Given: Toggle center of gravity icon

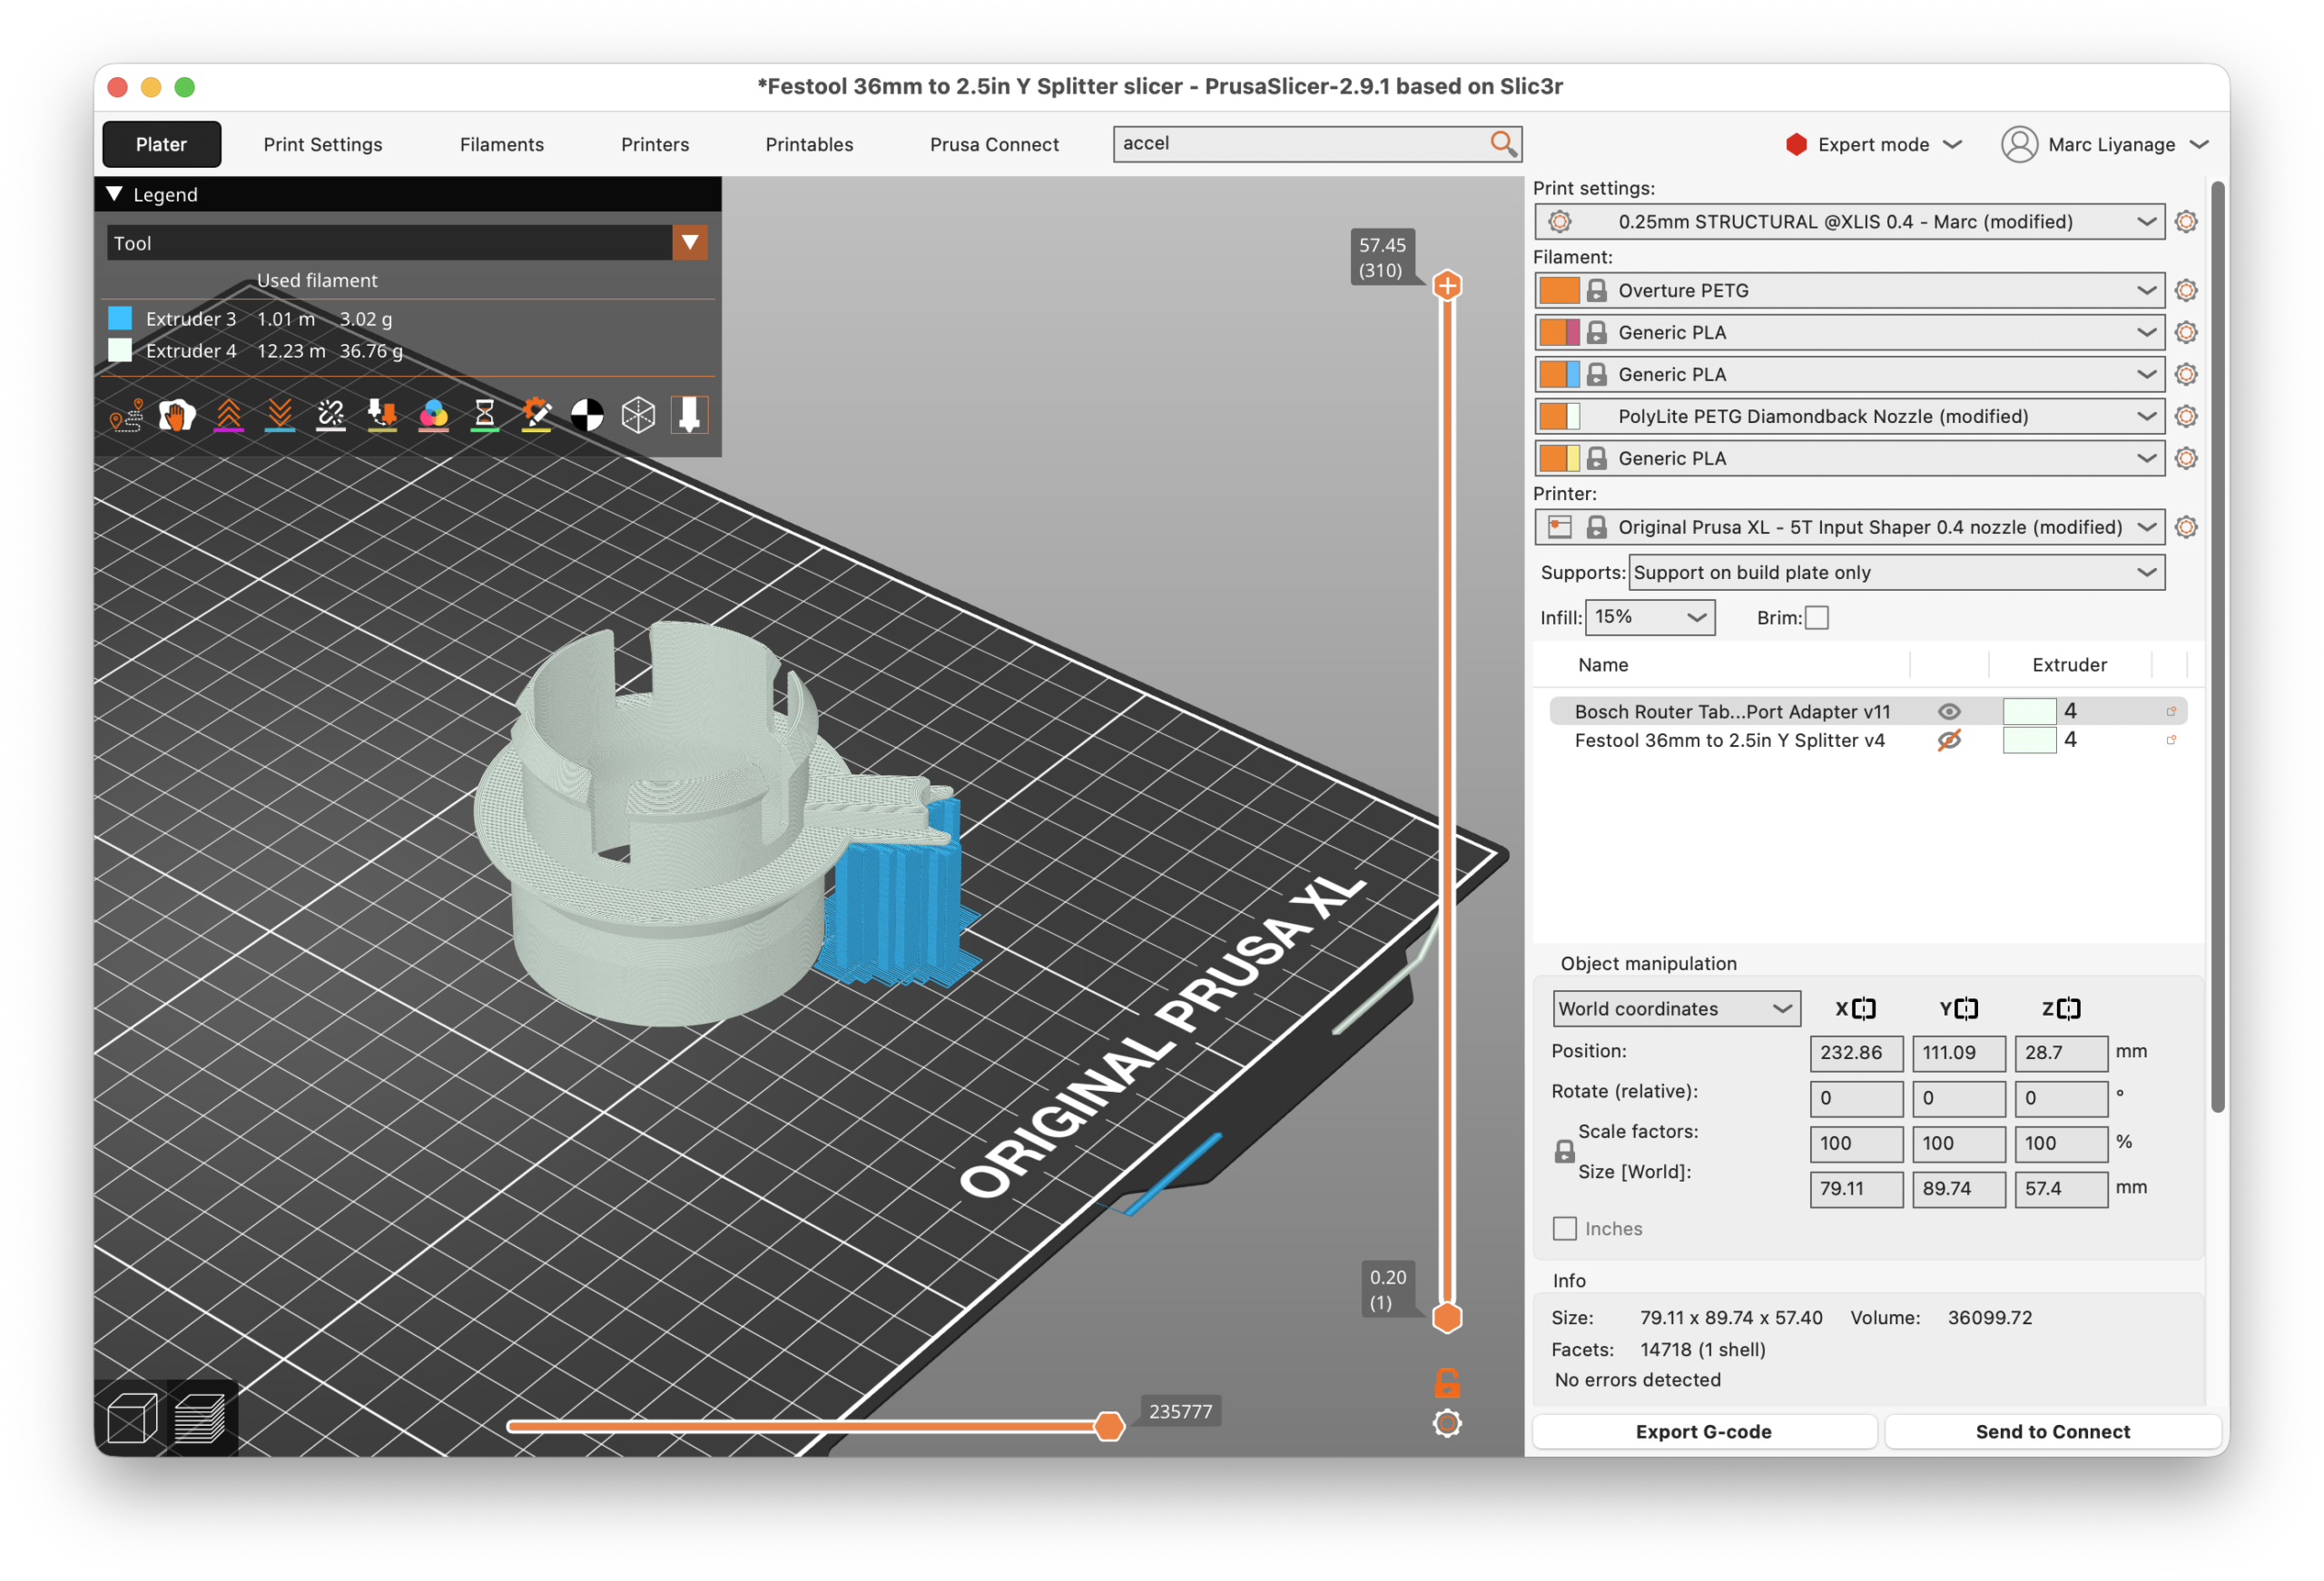Looking at the screenshot, I should [587, 415].
